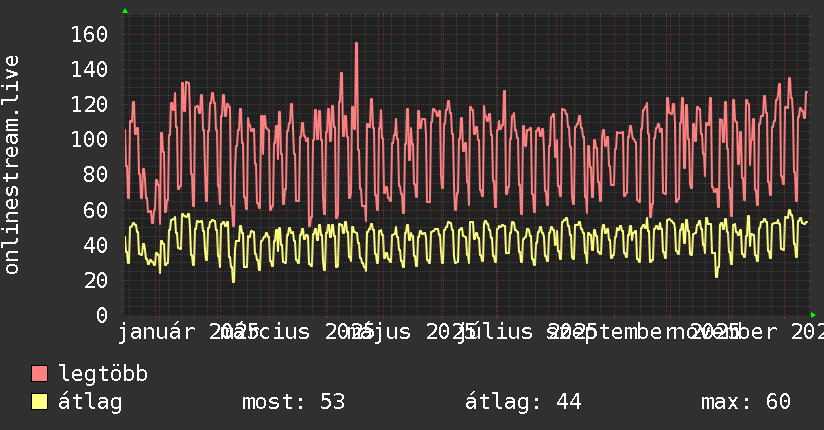824x430 pixels.
Task: Click the yellow swatch's átlag legend label
Action: pyautogui.click(x=90, y=402)
